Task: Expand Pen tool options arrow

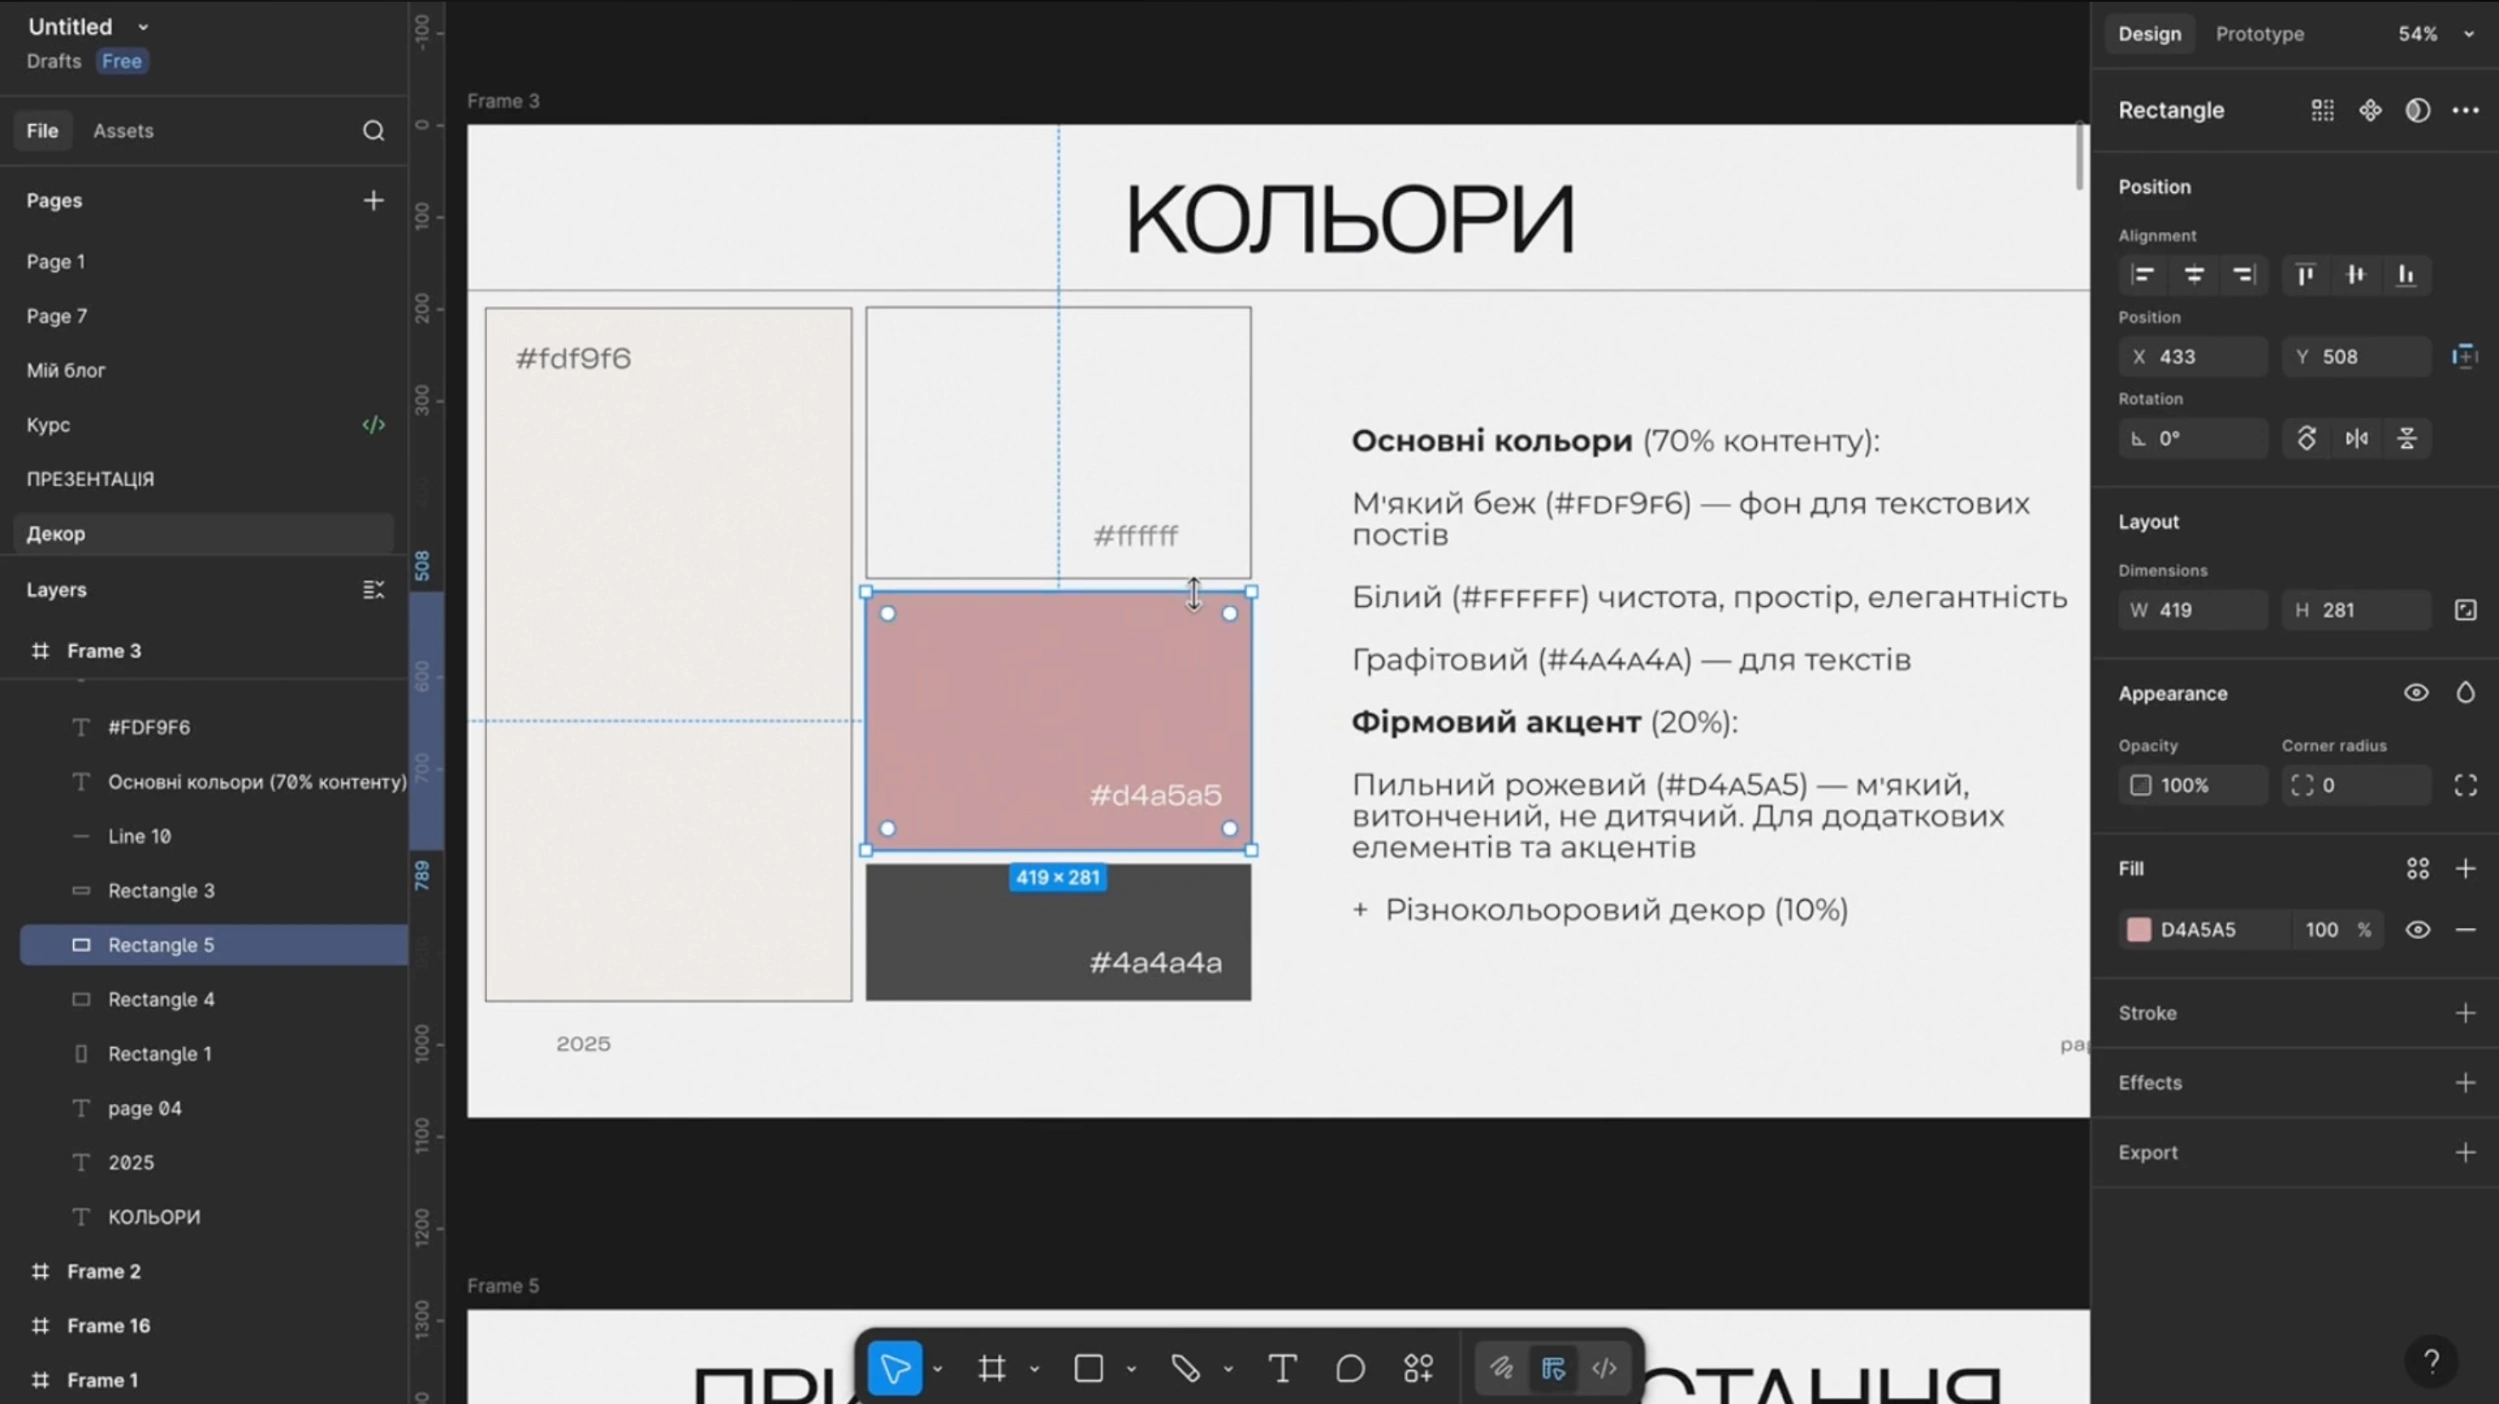Action: pyautogui.click(x=1228, y=1369)
